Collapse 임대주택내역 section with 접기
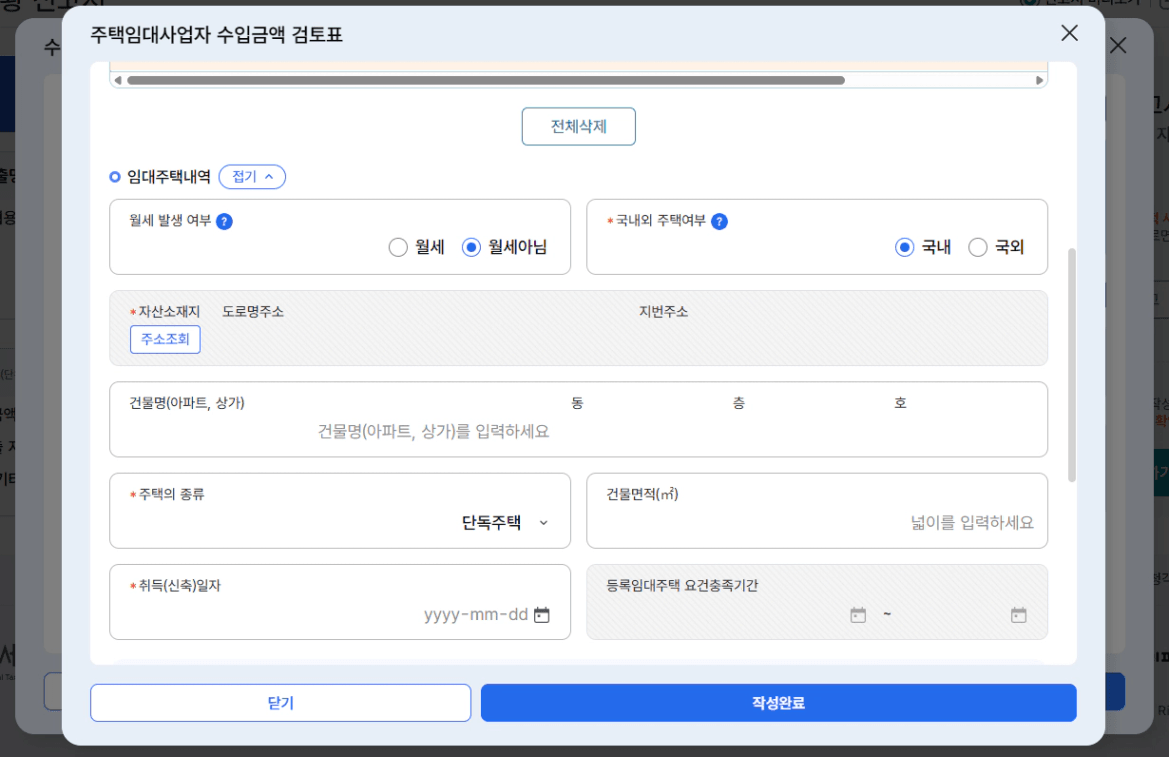 [x=252, y=177]
